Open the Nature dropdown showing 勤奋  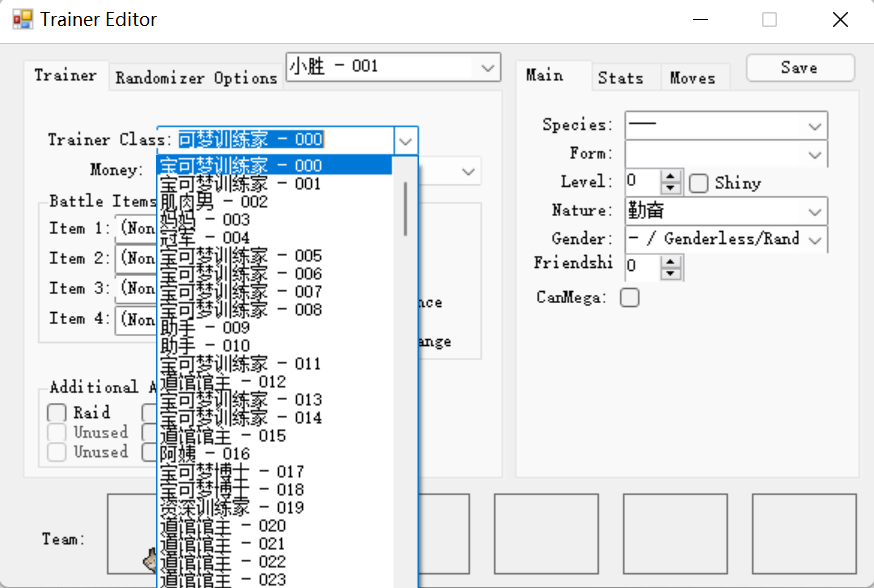pos(814,211)
